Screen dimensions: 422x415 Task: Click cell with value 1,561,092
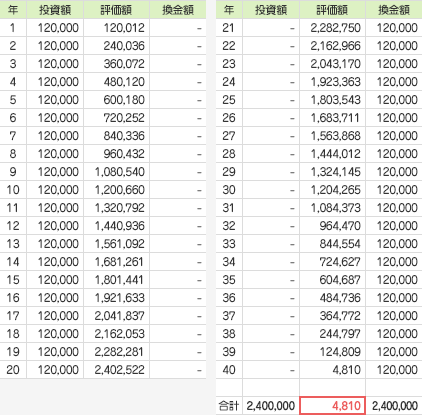point(117,244)
